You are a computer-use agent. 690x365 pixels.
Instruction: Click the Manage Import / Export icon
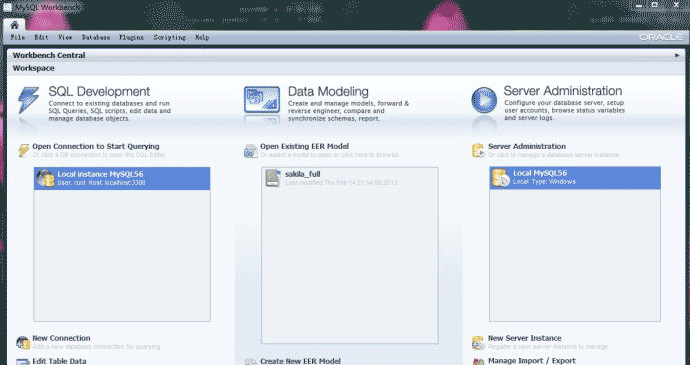478,361
